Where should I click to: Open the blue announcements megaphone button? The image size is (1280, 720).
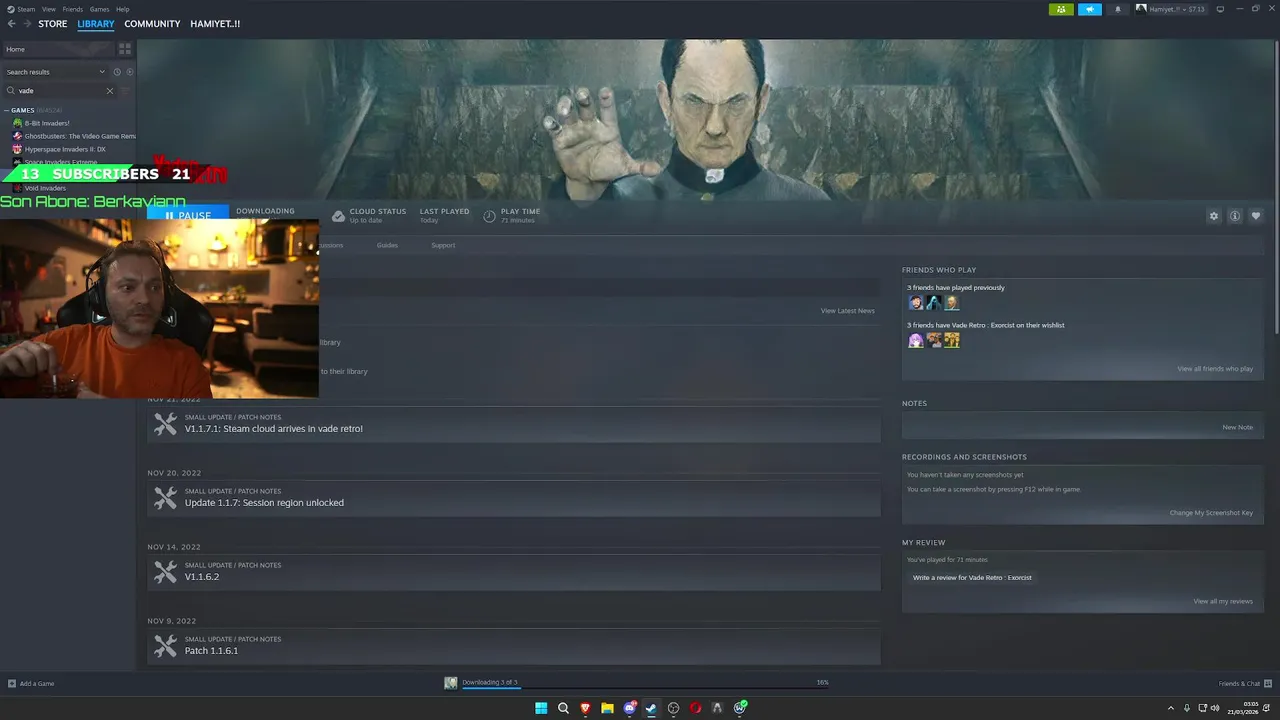[x=1090, y=9]
